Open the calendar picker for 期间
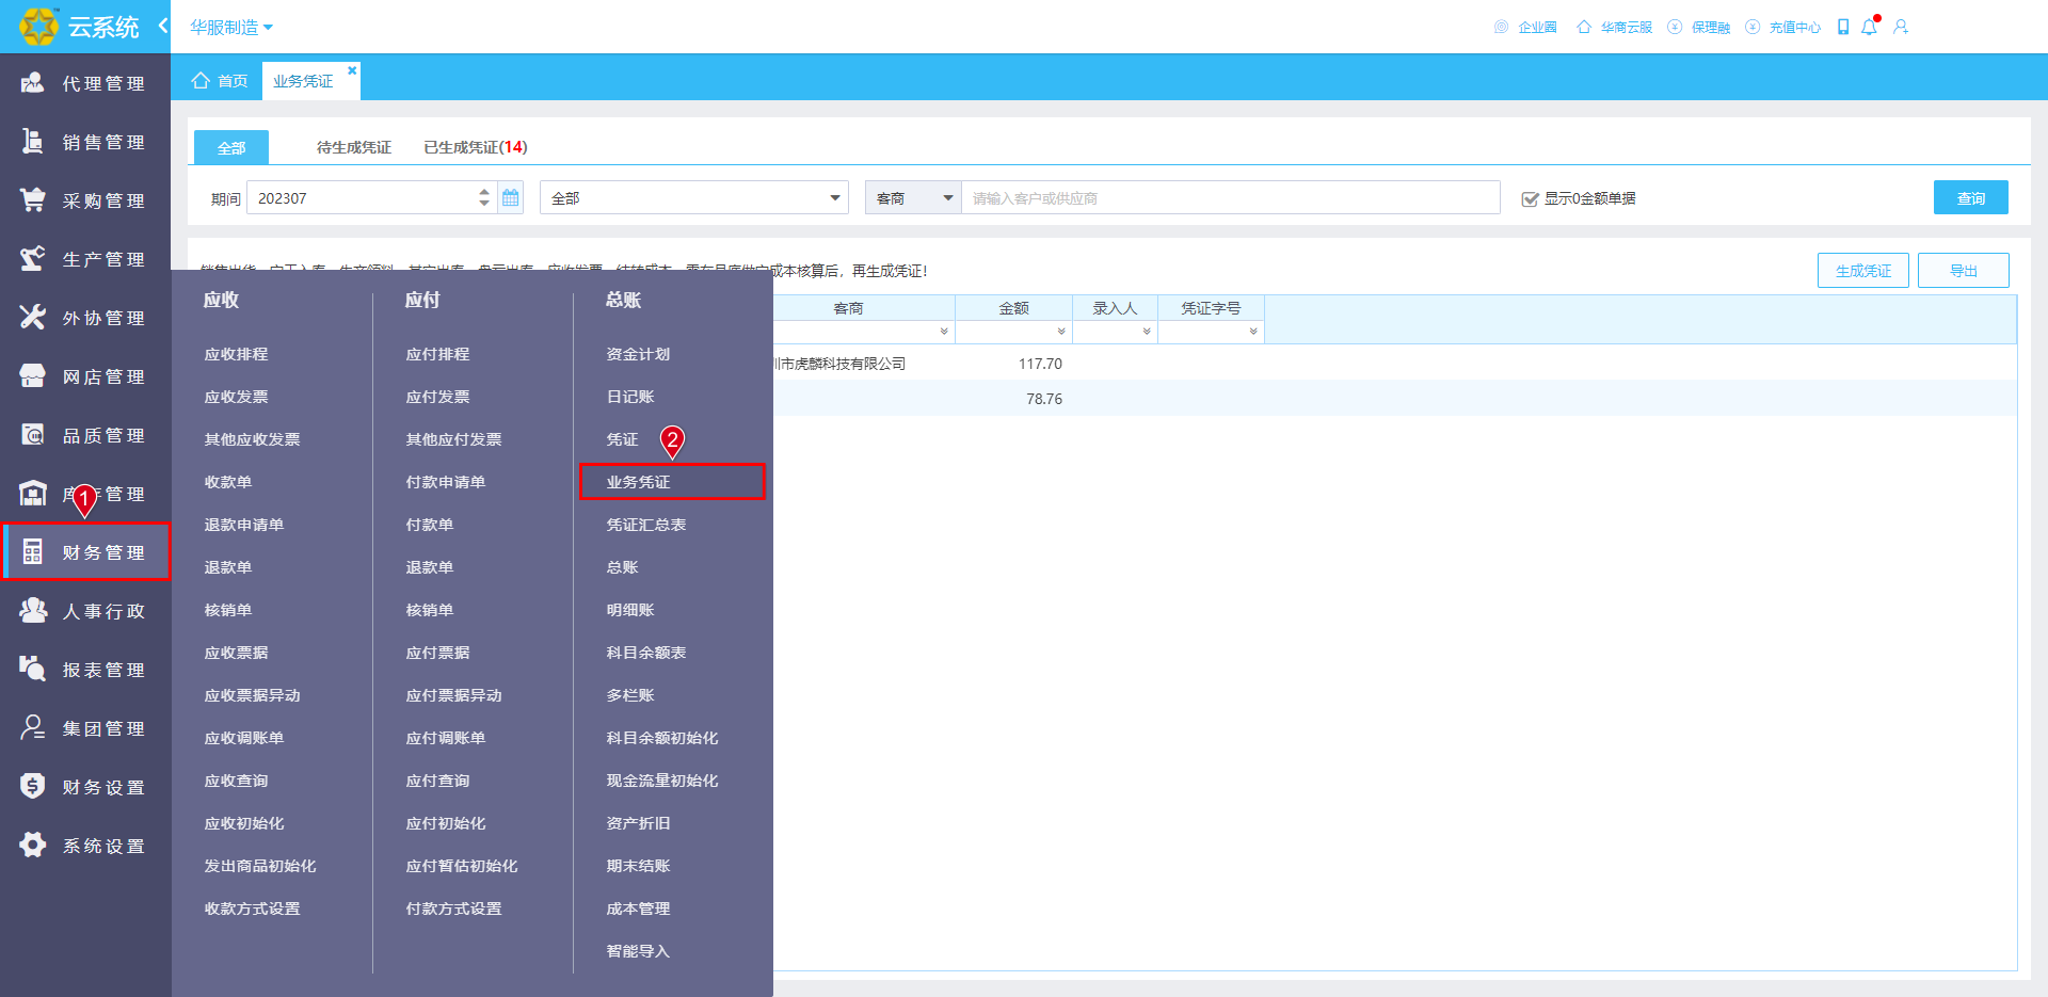The image size is (2048, 997). pos(511,198)
